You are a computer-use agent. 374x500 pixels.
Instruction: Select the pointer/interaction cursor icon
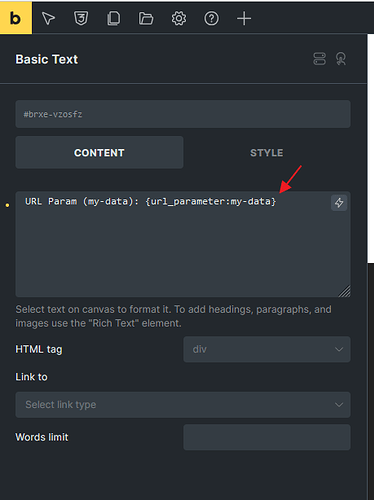click(48, 18)
